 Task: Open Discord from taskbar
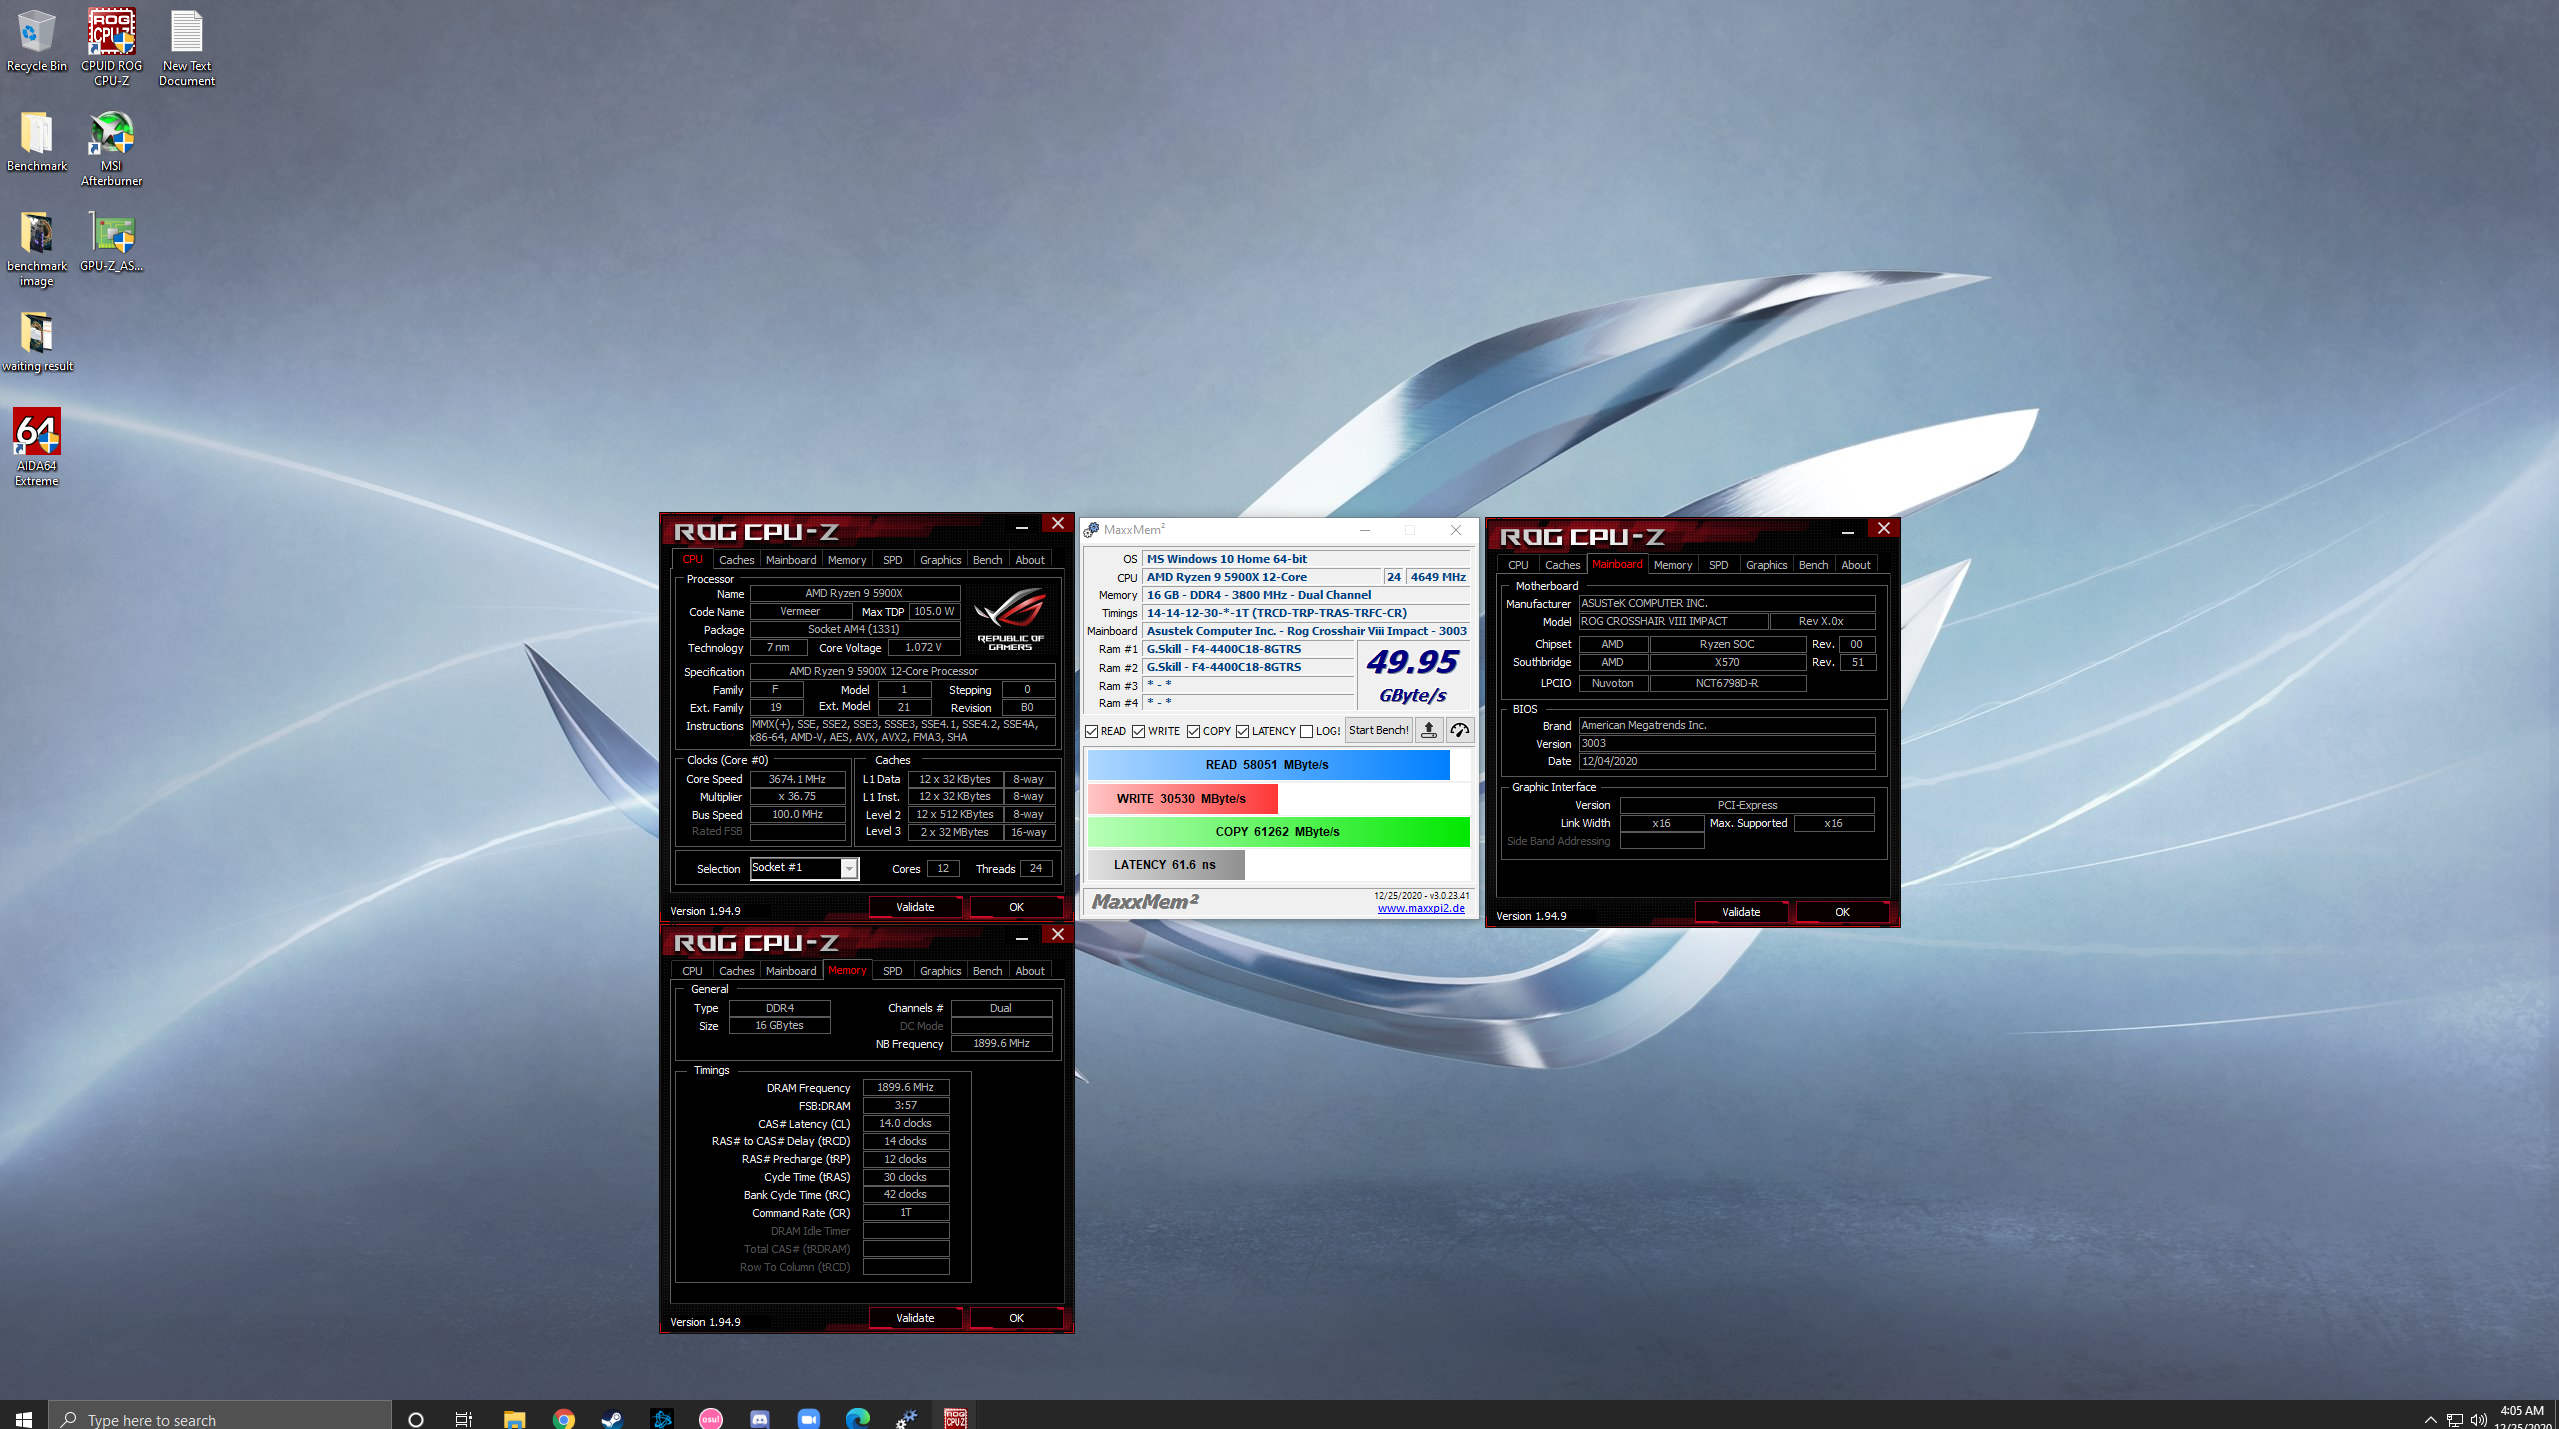coord(759,1418)
